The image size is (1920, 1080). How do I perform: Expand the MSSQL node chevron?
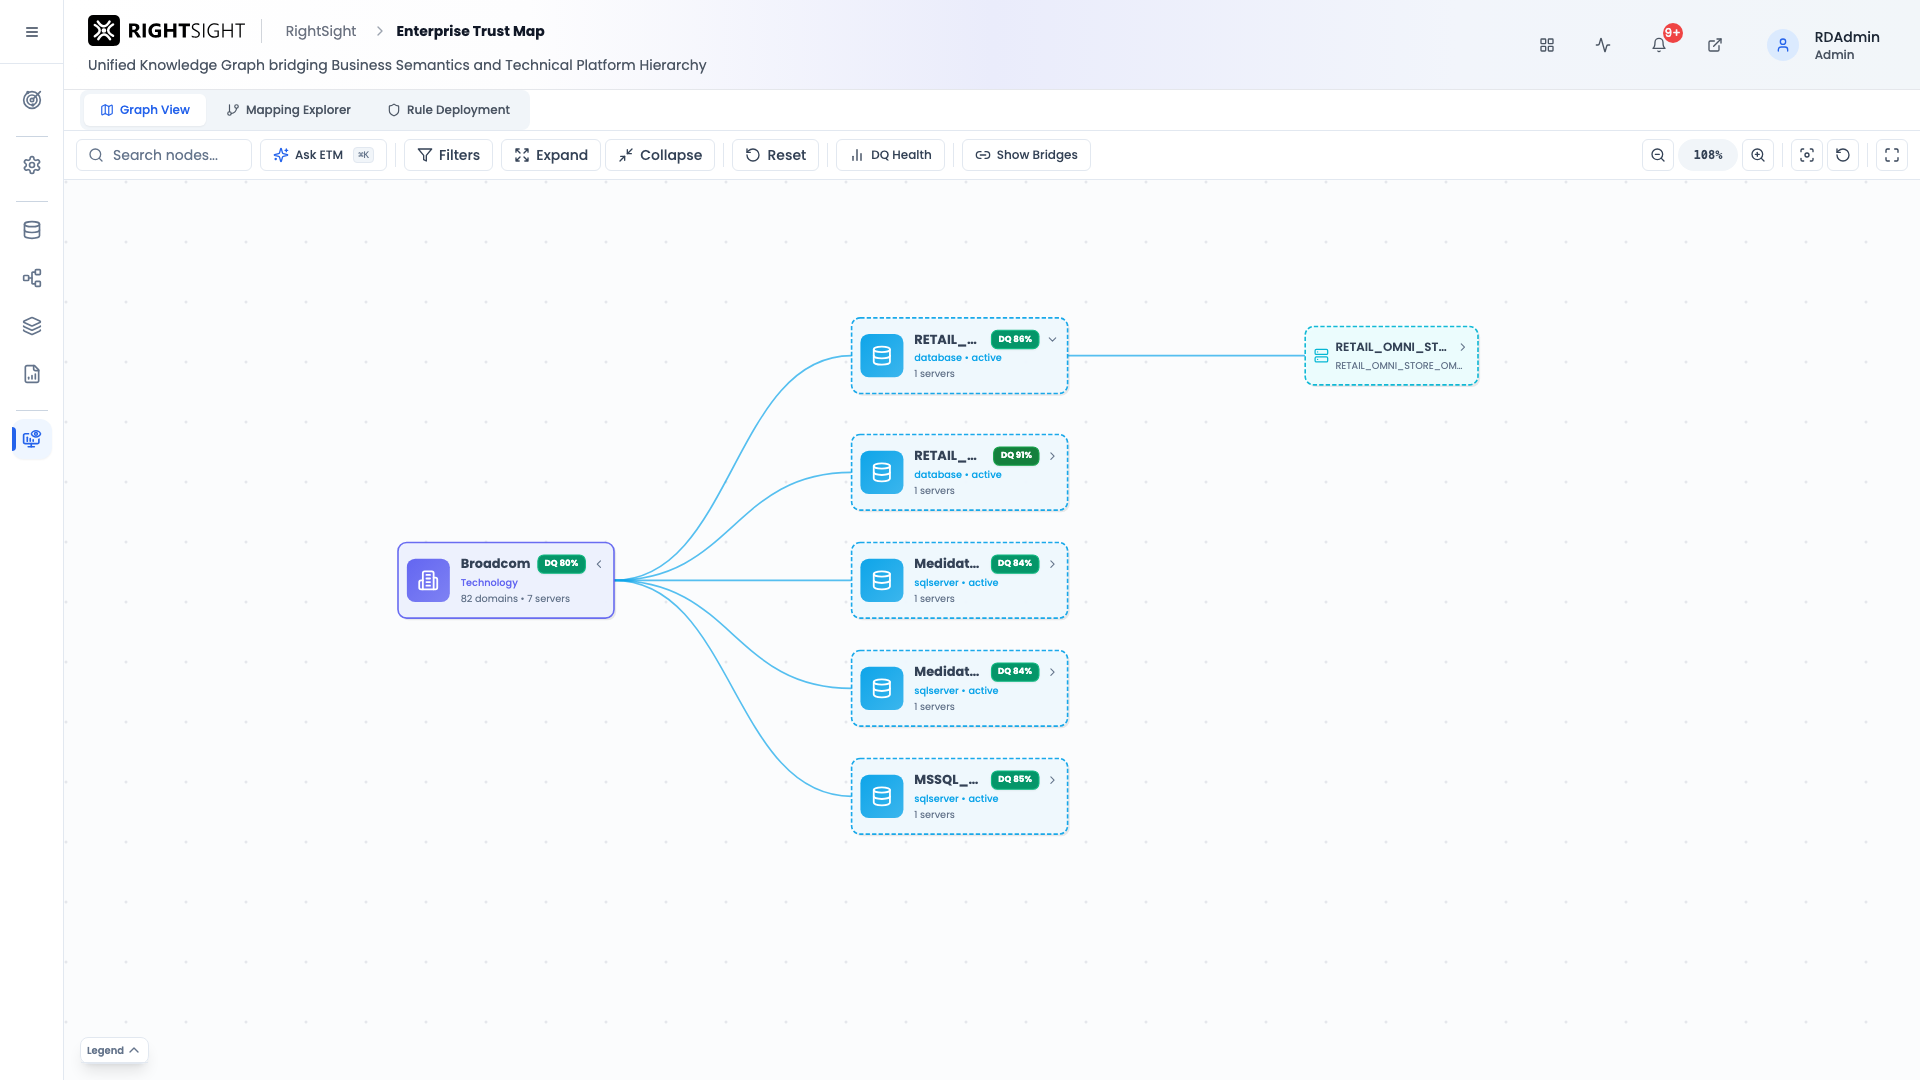(1052, 780)
